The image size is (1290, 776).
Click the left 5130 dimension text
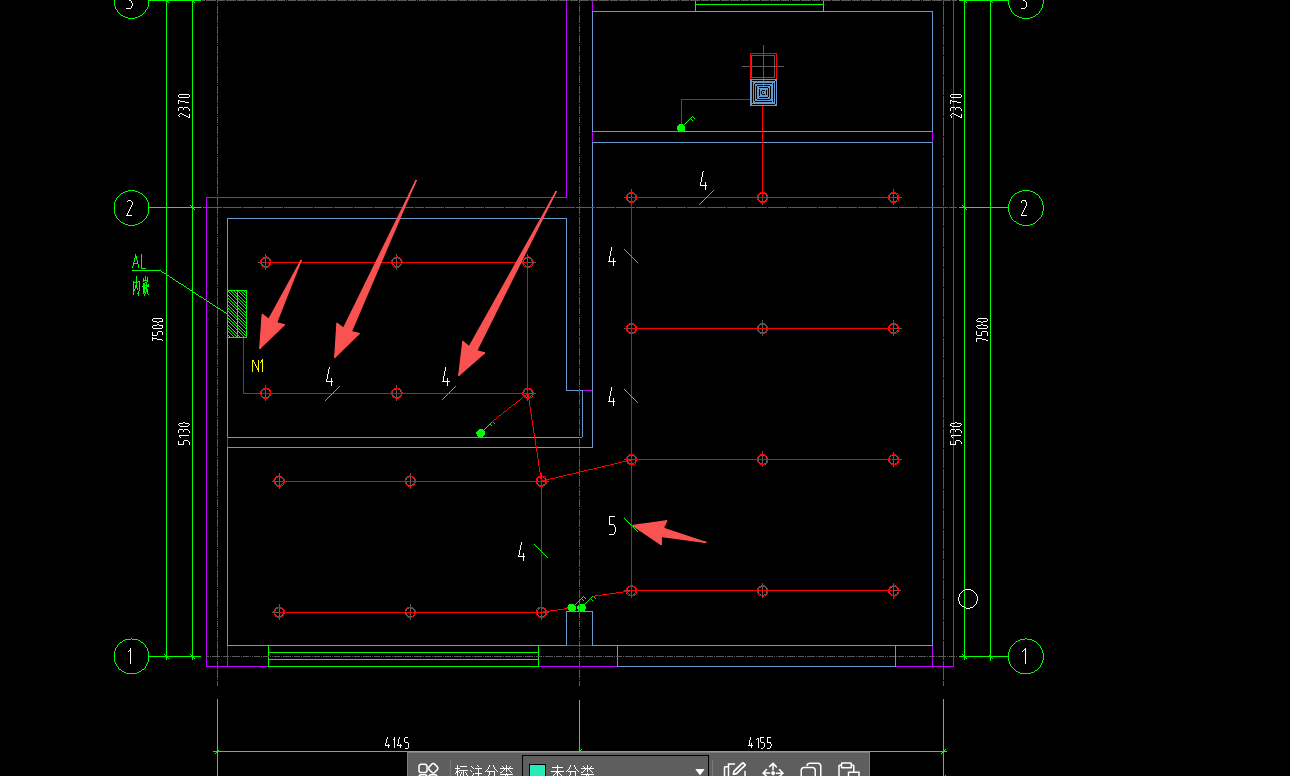[x=184, y=433]
